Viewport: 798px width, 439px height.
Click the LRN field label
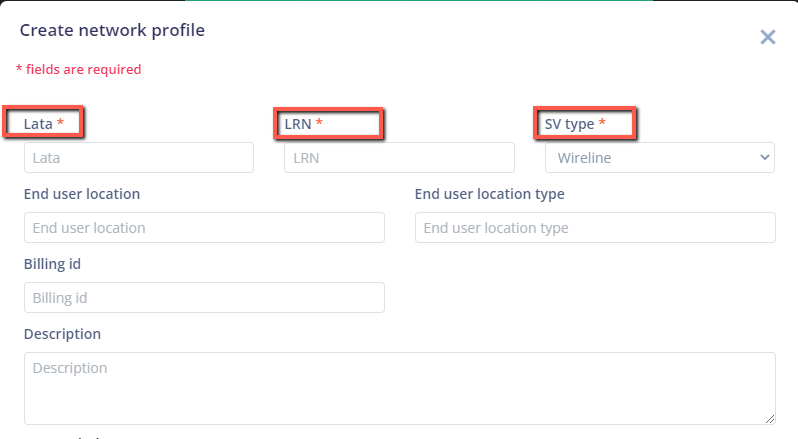(298, 123)
